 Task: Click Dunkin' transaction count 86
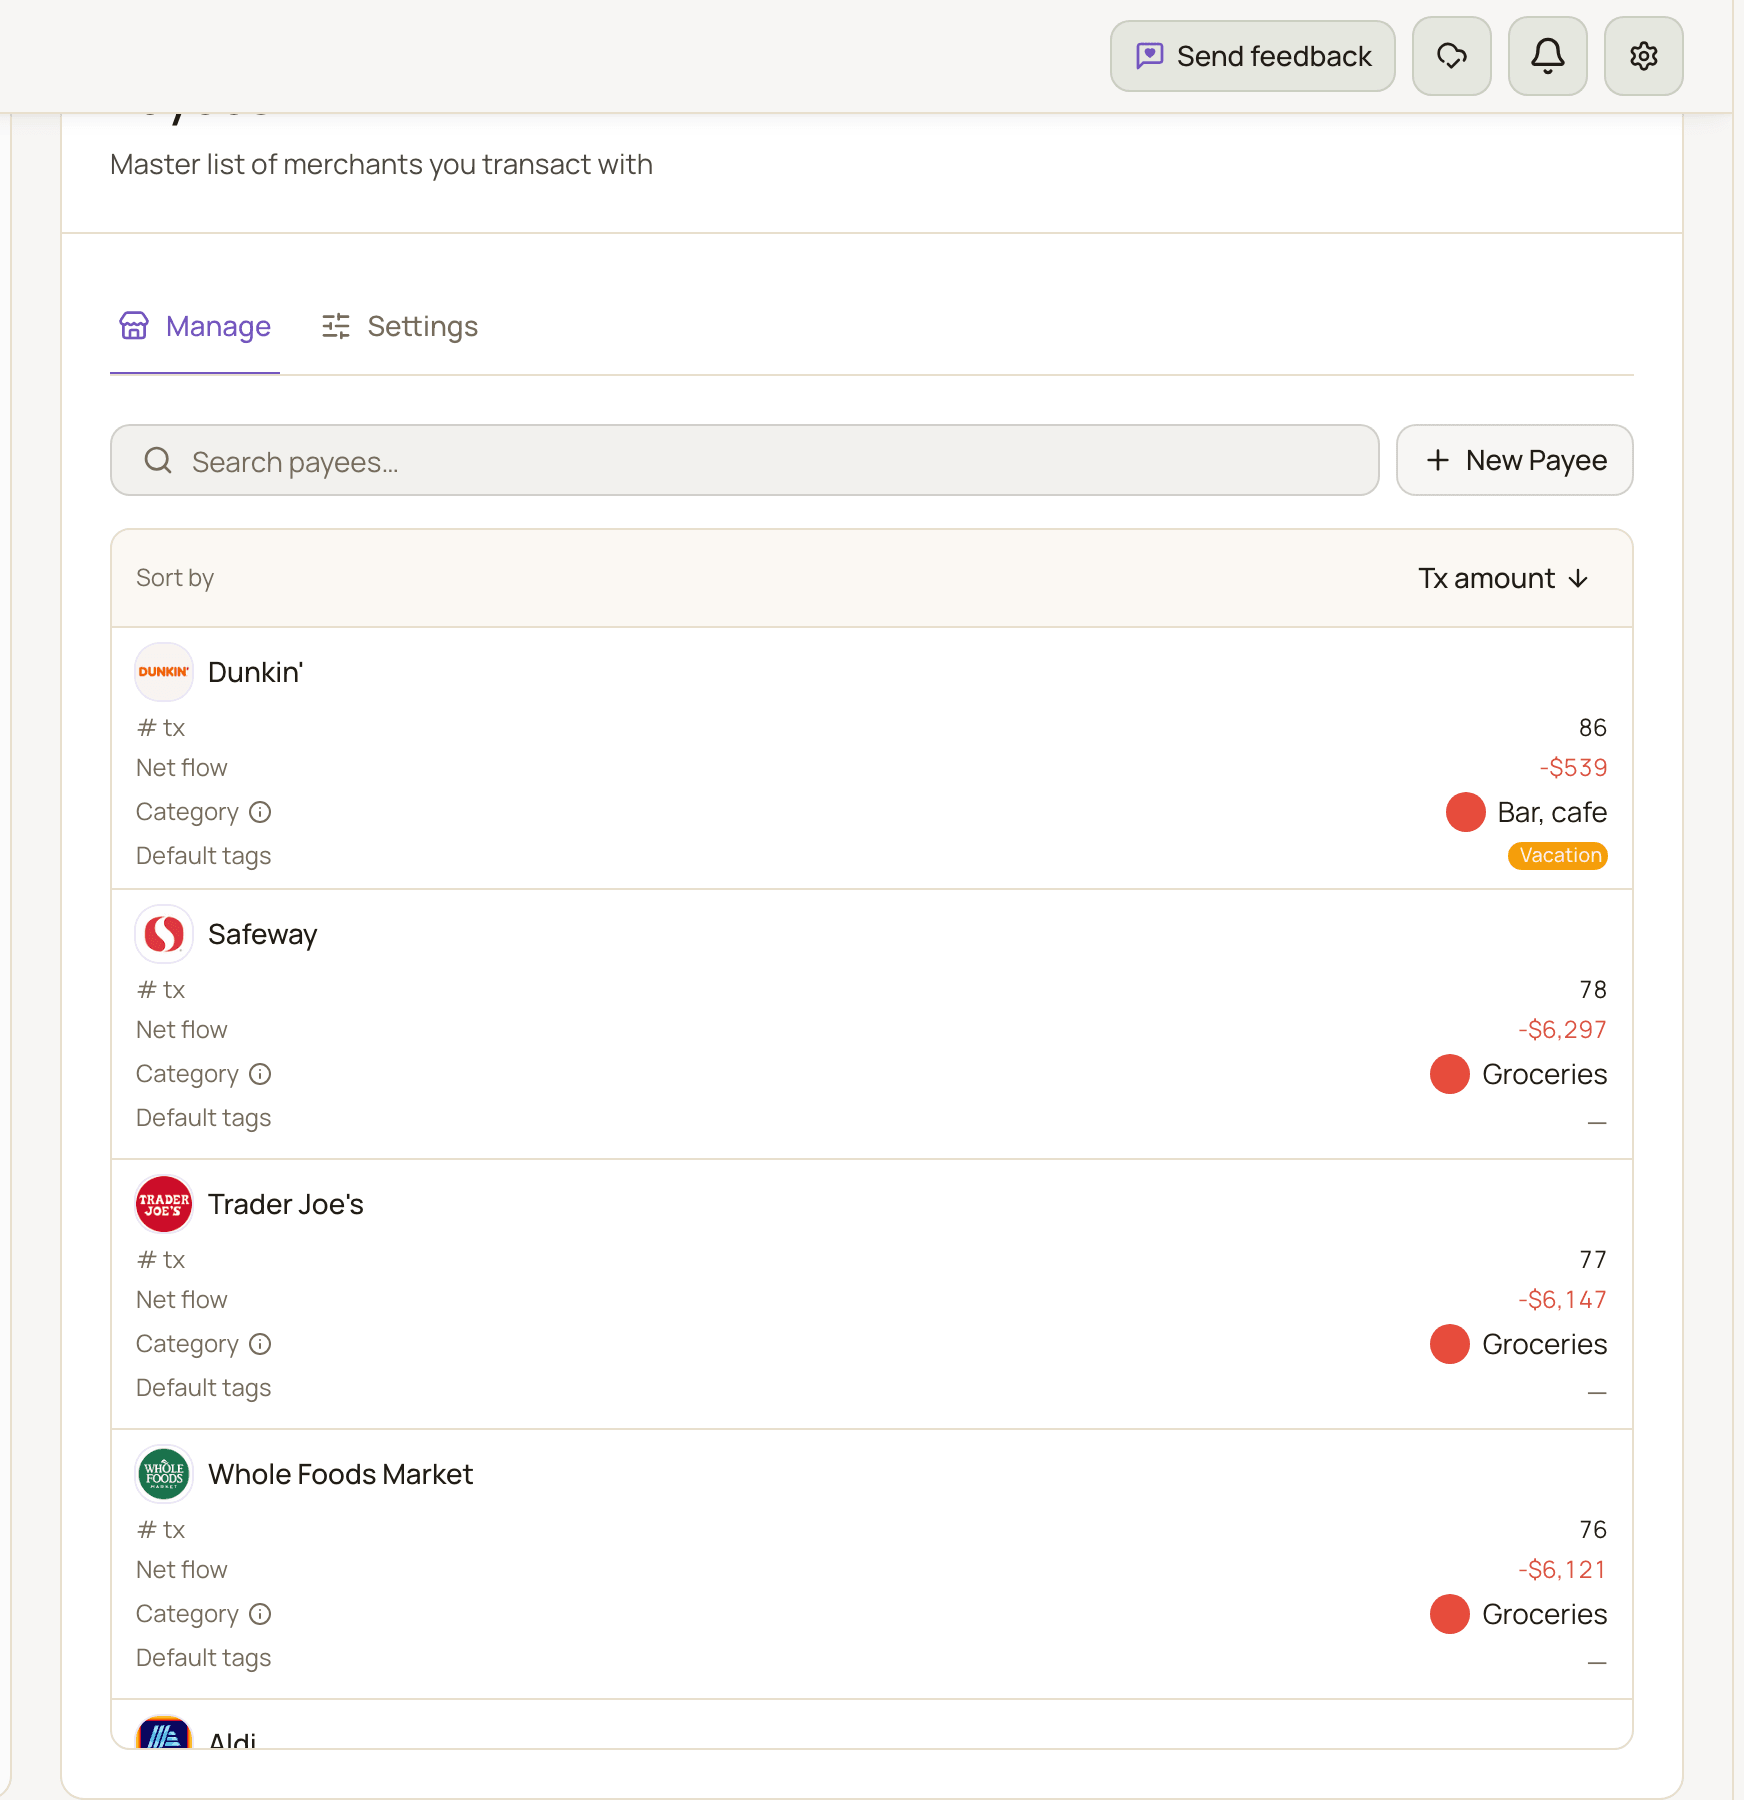tap(1593, 728)
